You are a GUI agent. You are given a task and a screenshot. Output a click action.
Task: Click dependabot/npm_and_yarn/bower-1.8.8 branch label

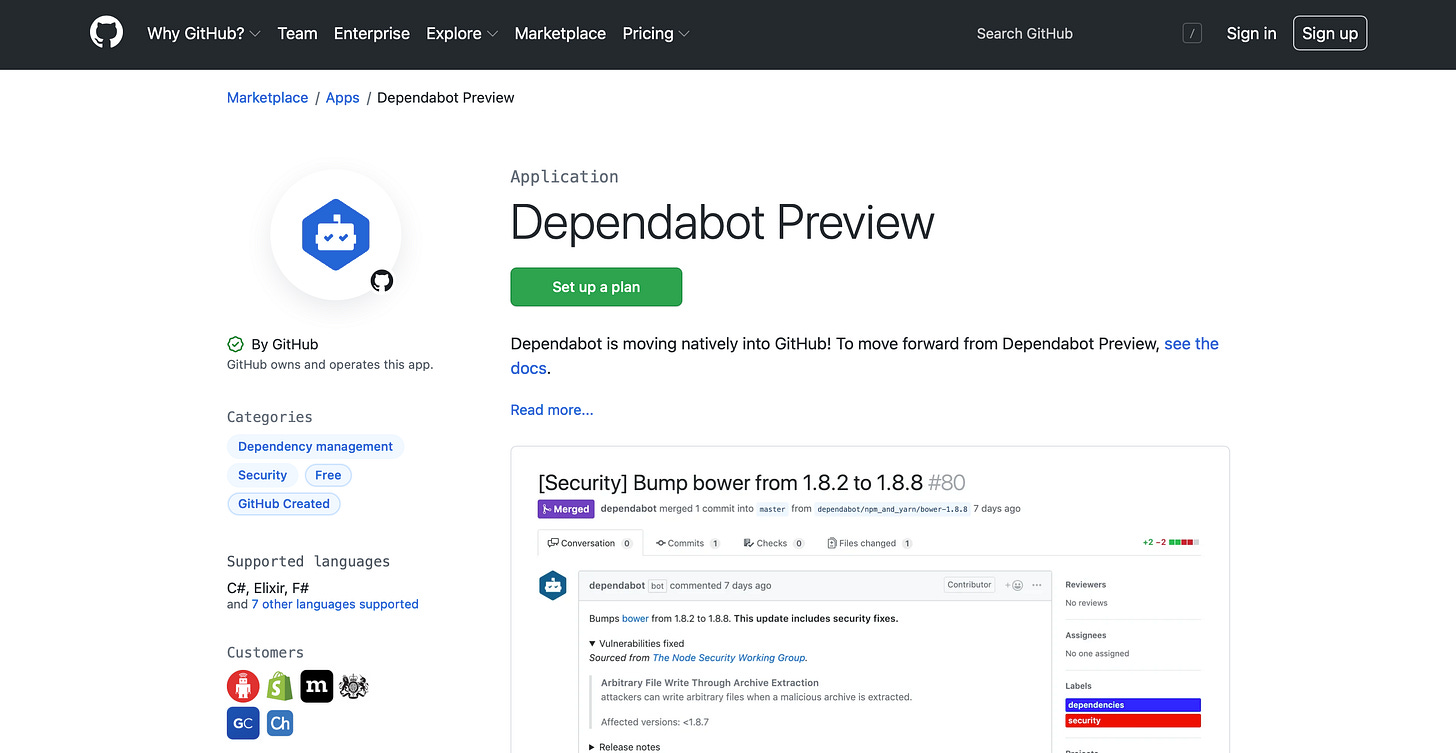coord(892,509)
